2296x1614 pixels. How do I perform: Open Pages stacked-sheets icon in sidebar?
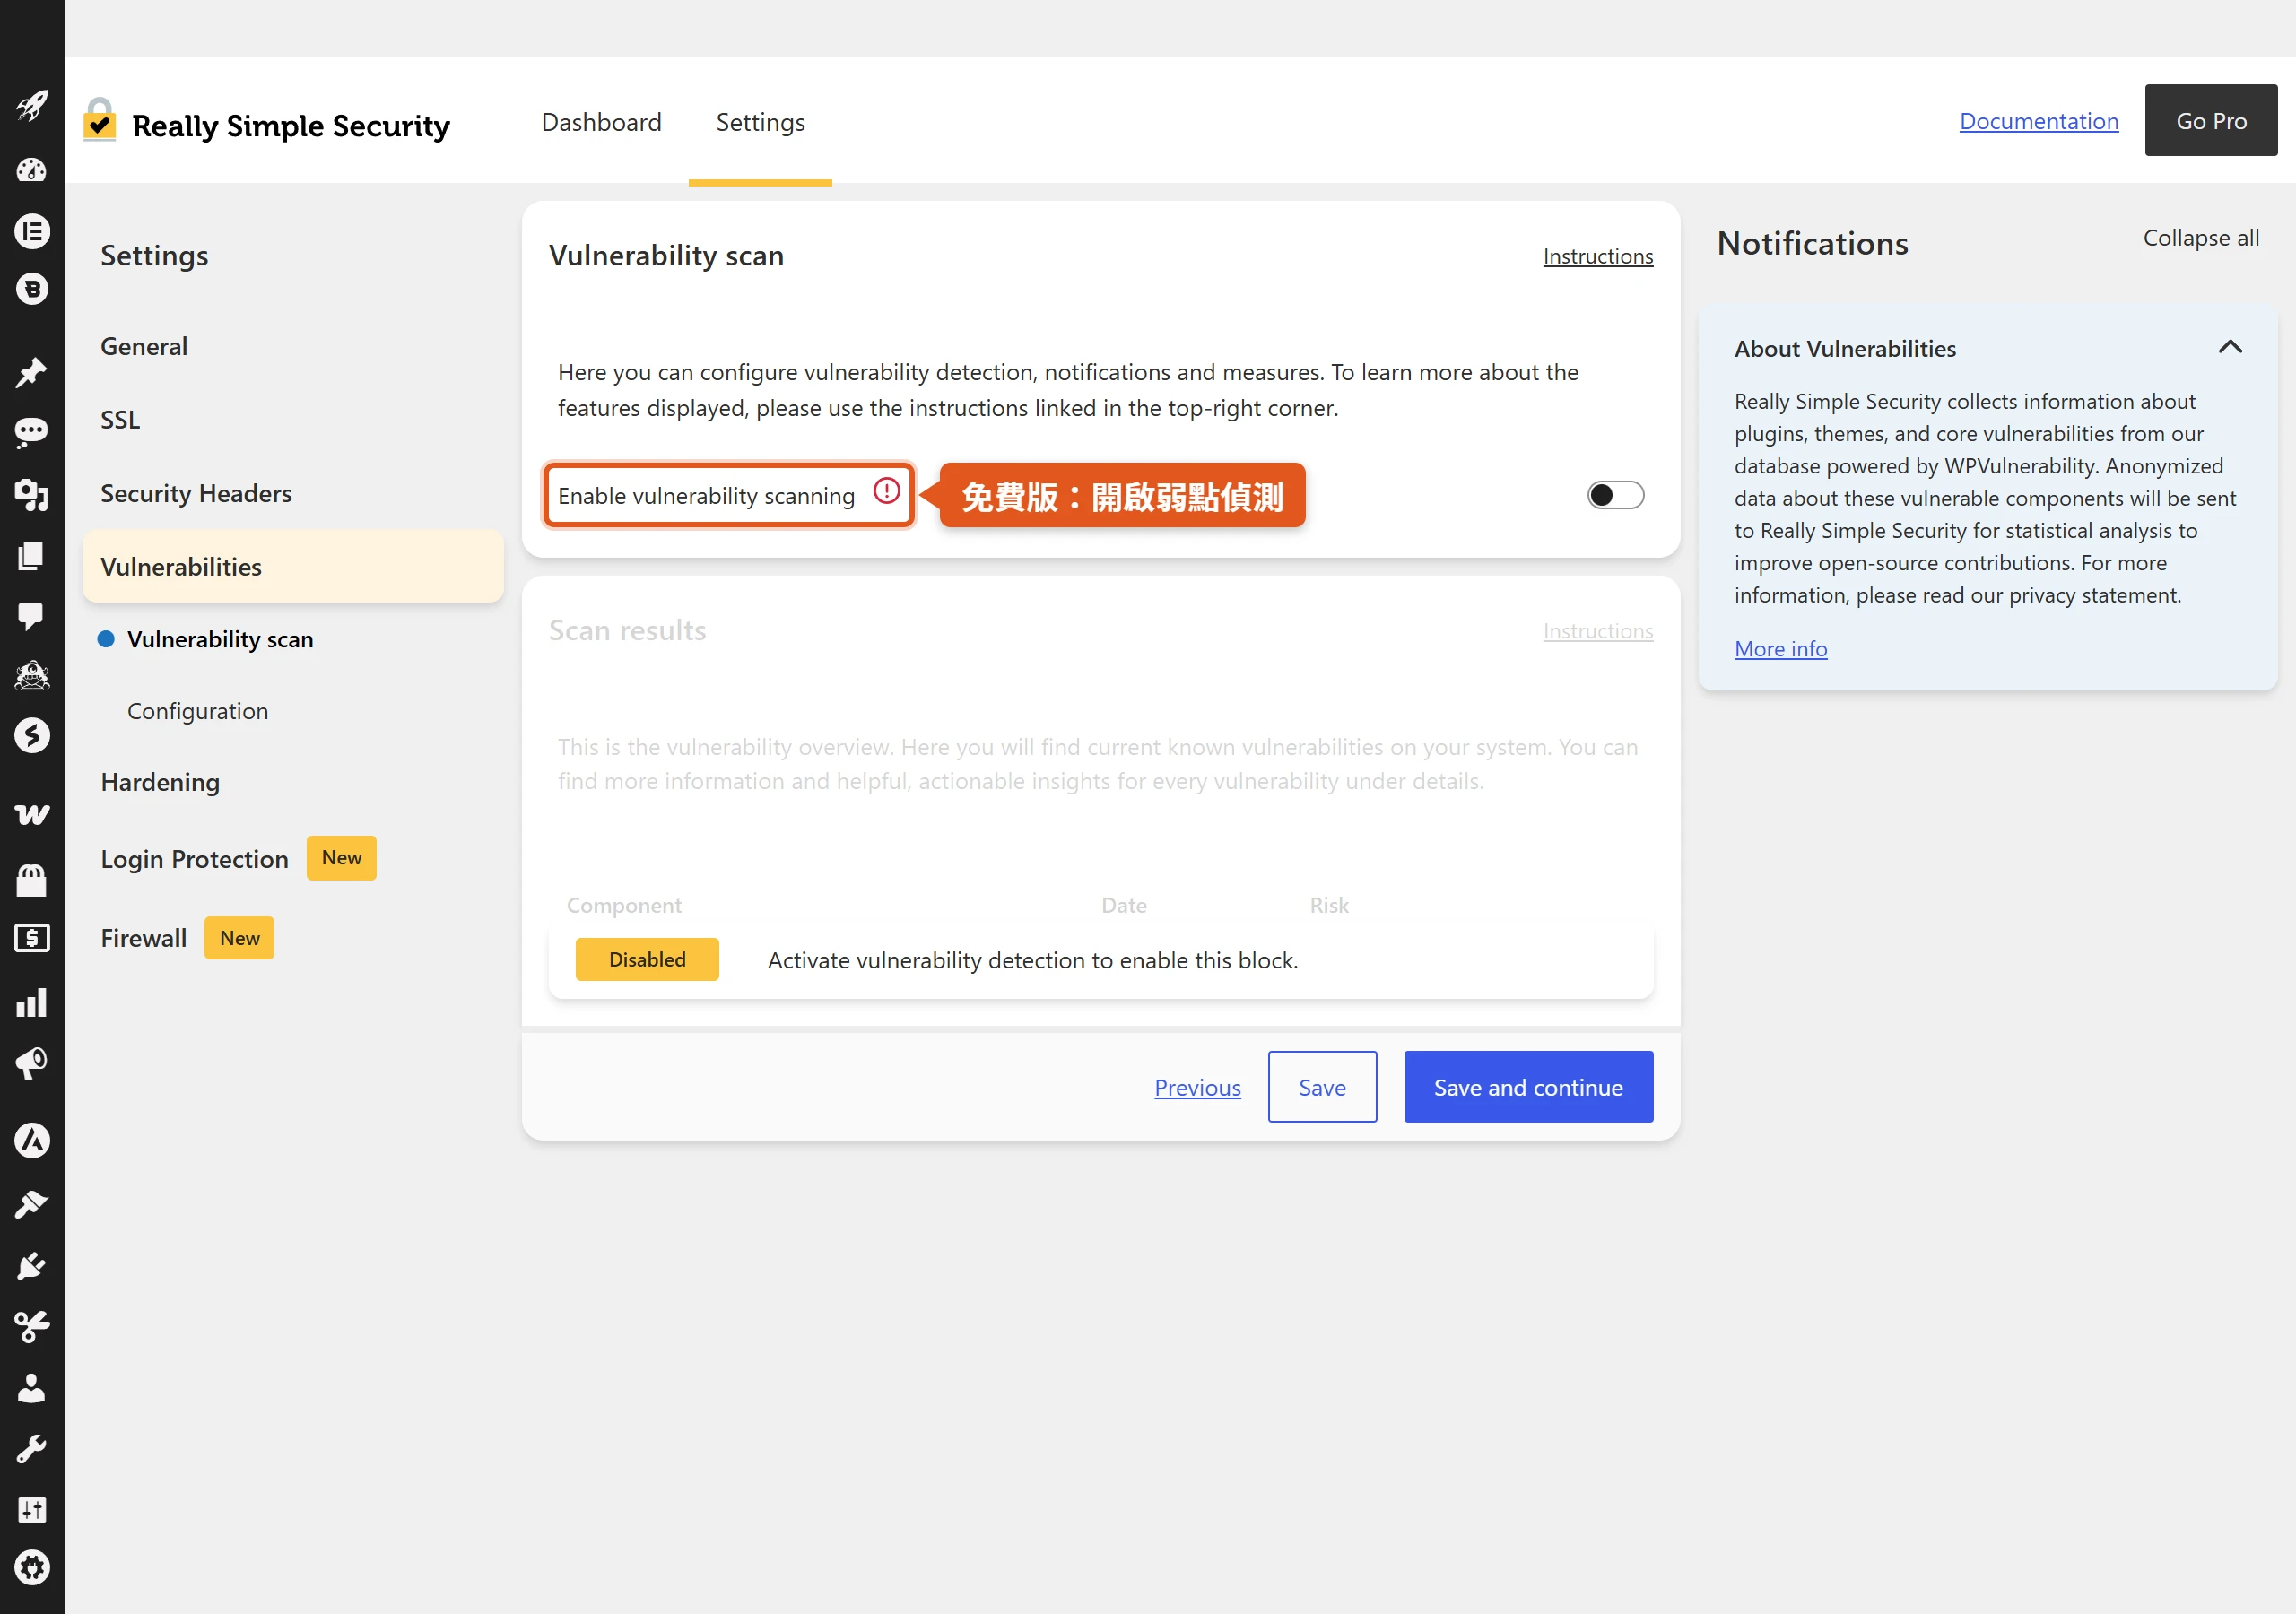[32, 555]
